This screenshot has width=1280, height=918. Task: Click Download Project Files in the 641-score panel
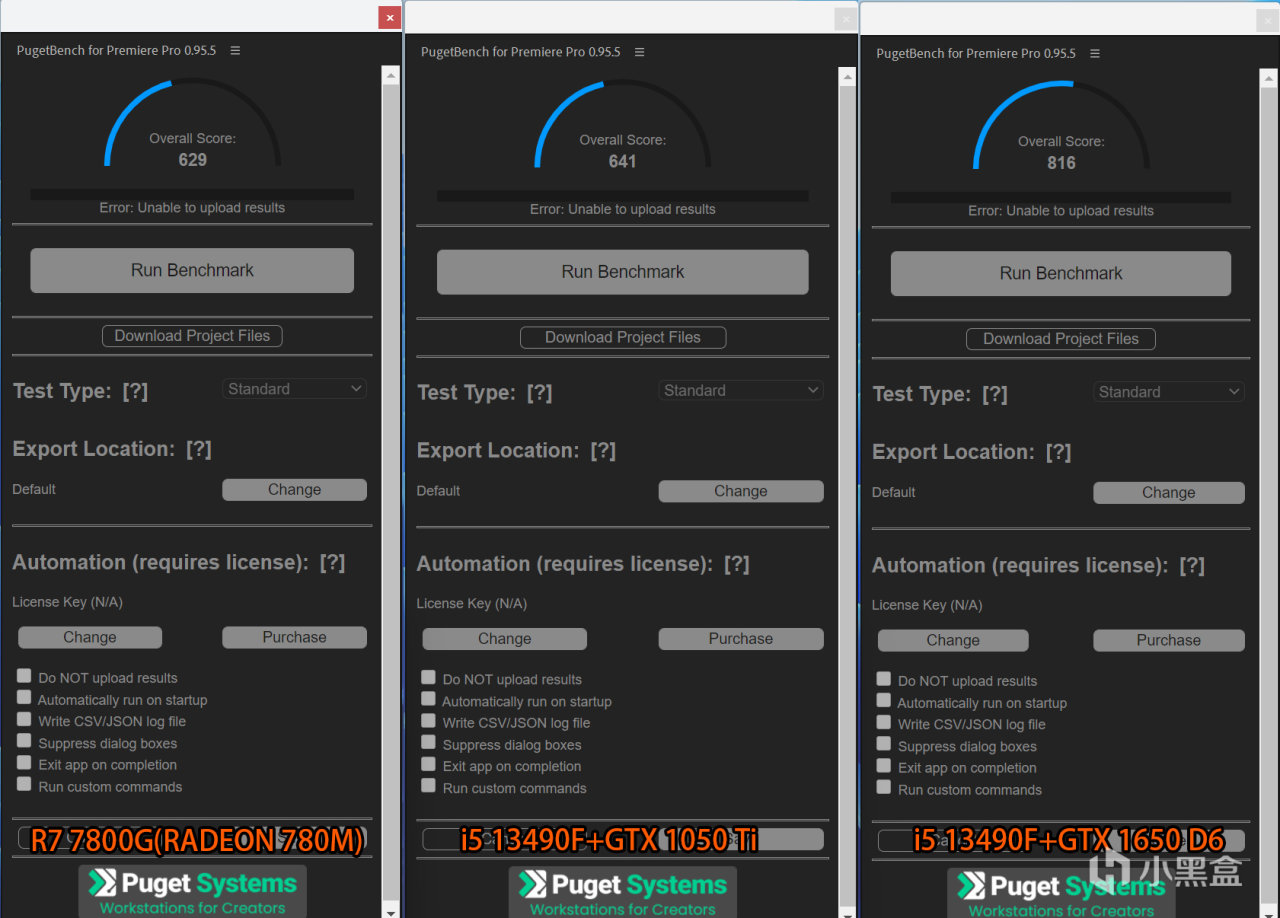[623, 337]
